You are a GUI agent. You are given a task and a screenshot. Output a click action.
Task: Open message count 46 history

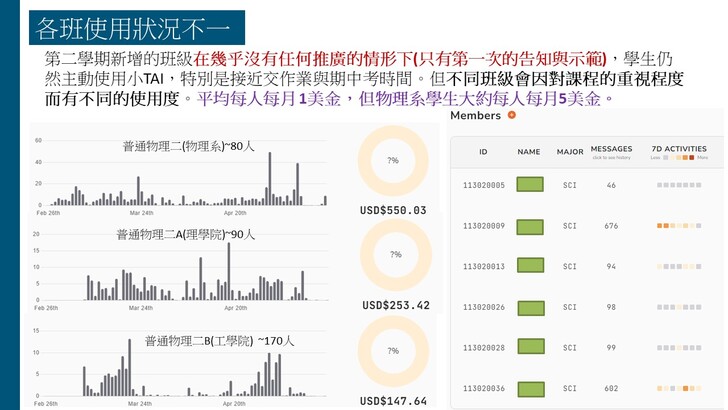click(611, 185)
